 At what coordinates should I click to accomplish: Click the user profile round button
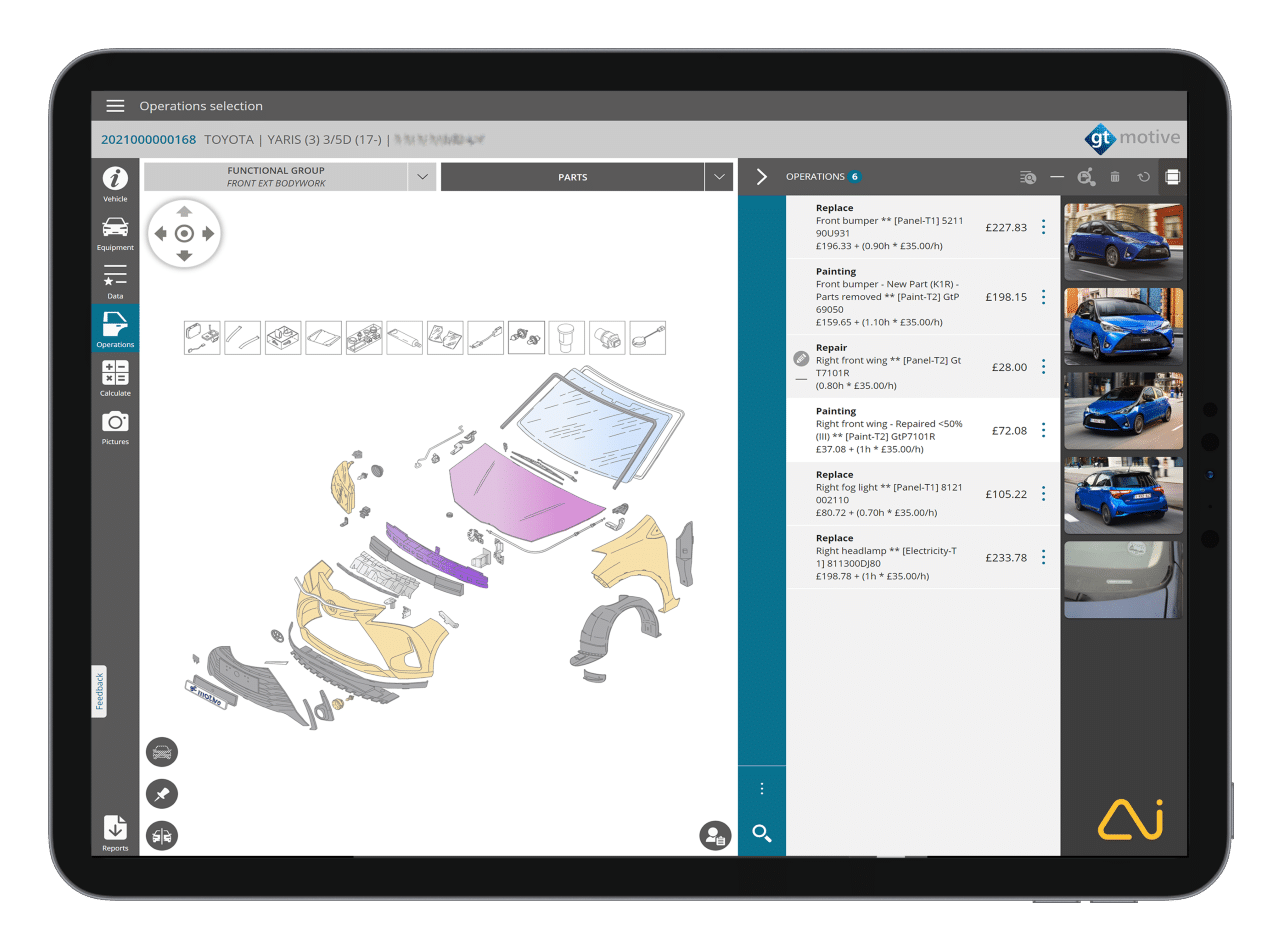(x=715, y=835)
